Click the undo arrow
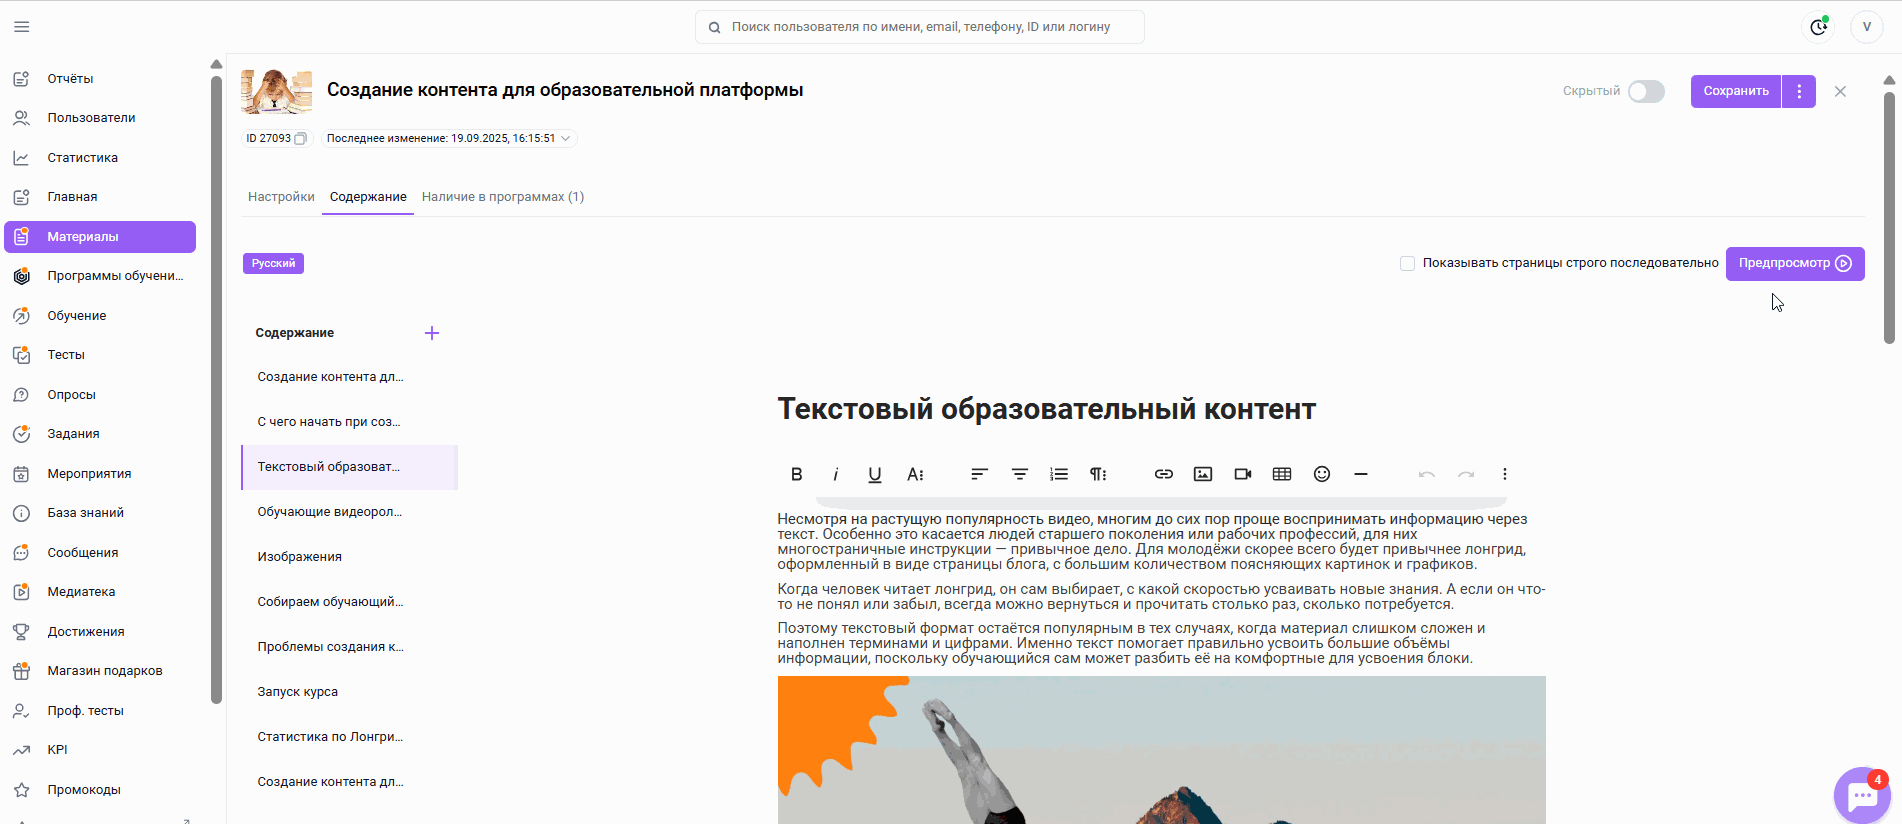This screenshot has height=824, width=1902. coord(1427,474)
